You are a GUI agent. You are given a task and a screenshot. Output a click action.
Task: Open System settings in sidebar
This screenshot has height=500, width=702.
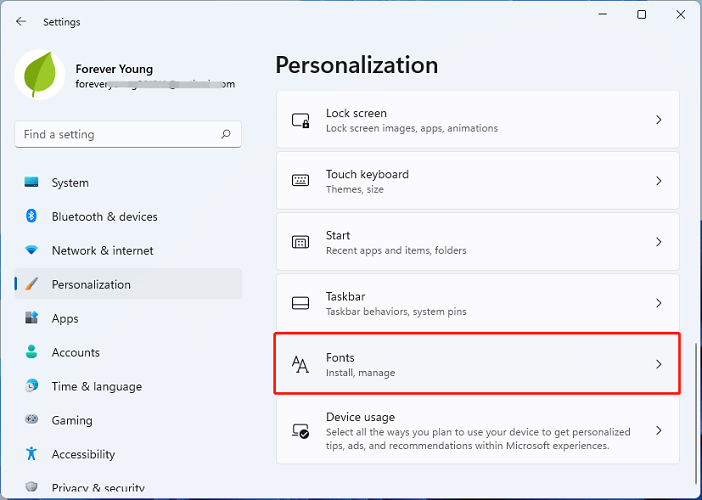point(70,183)
